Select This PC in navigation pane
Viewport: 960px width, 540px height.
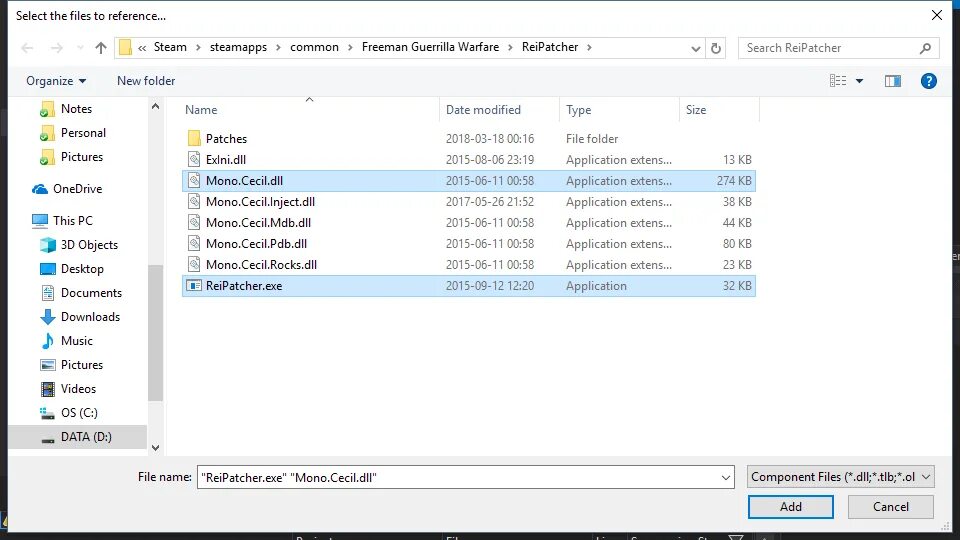tap(72, 220)
